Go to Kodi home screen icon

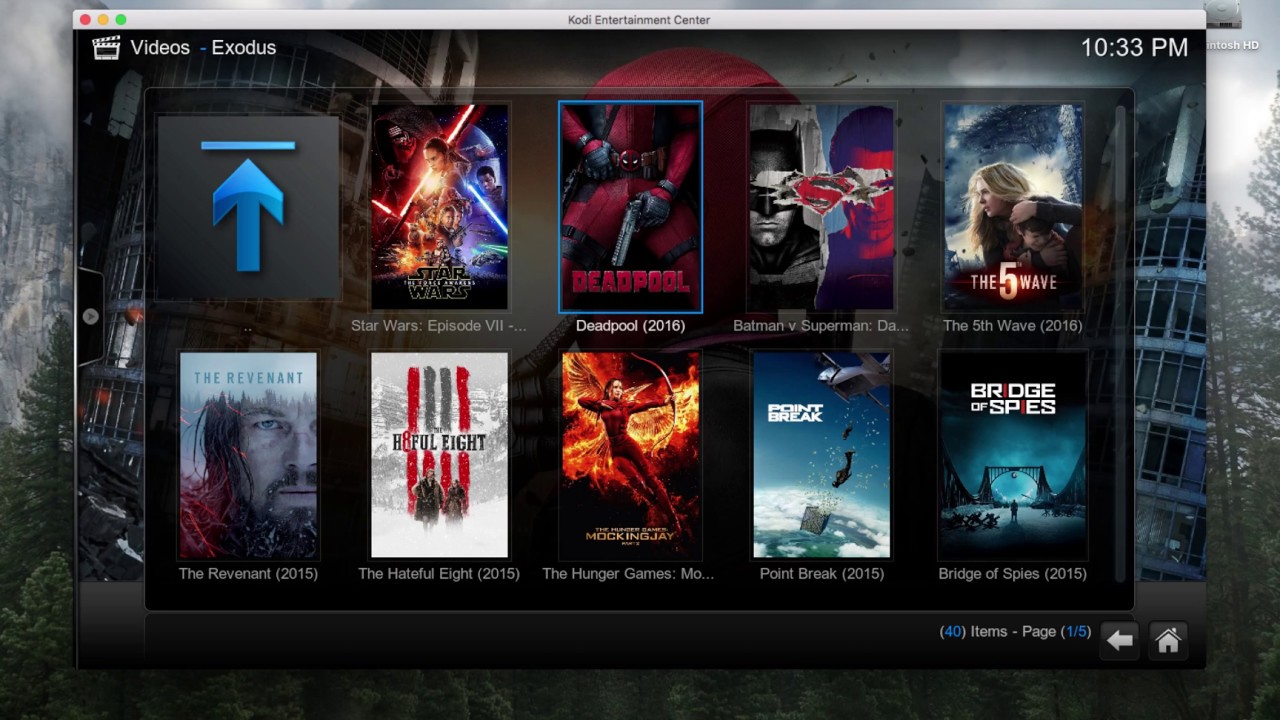click(1167, 640)
